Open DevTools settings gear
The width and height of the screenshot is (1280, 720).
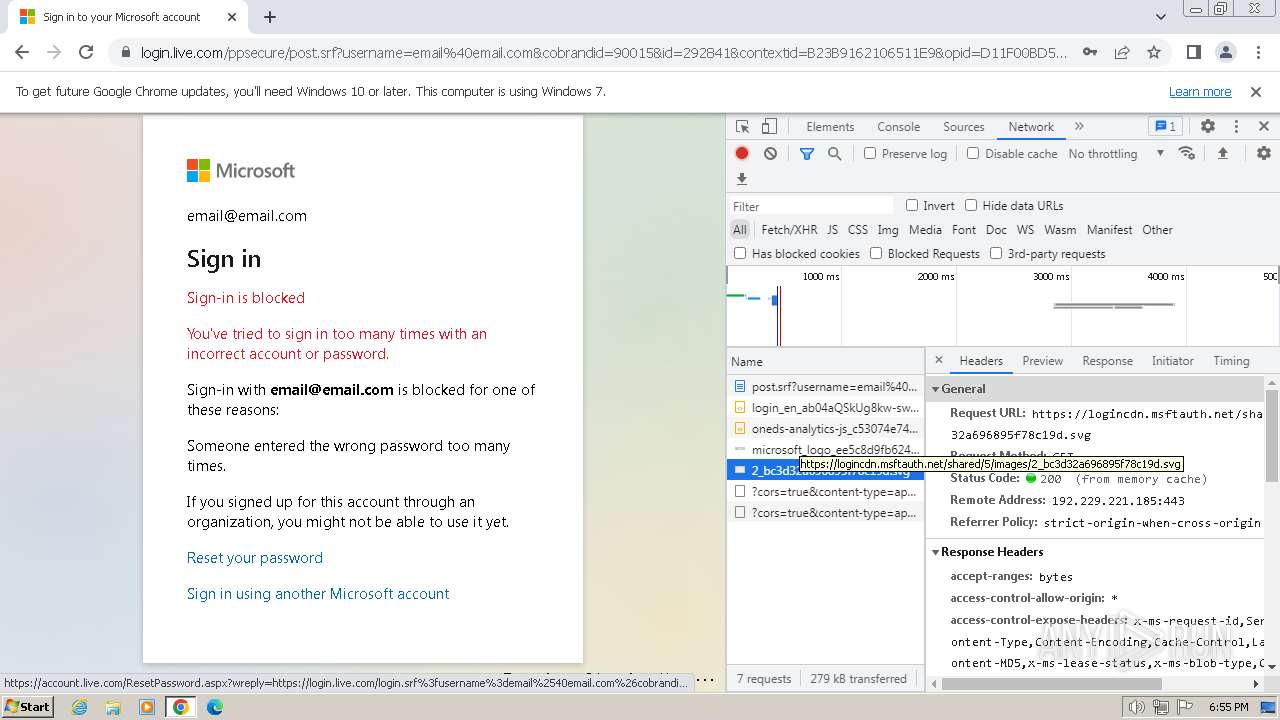click(x=1208, y=127)
